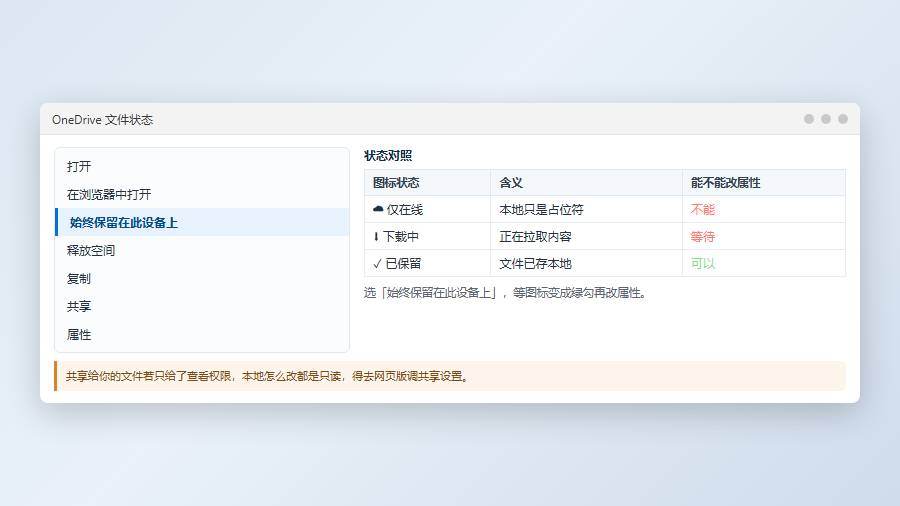The width and height of the screenshot is (900, 506).
Task: Click the 复制 menu entry
Action: pyautogui.click(x=202, y=278)
